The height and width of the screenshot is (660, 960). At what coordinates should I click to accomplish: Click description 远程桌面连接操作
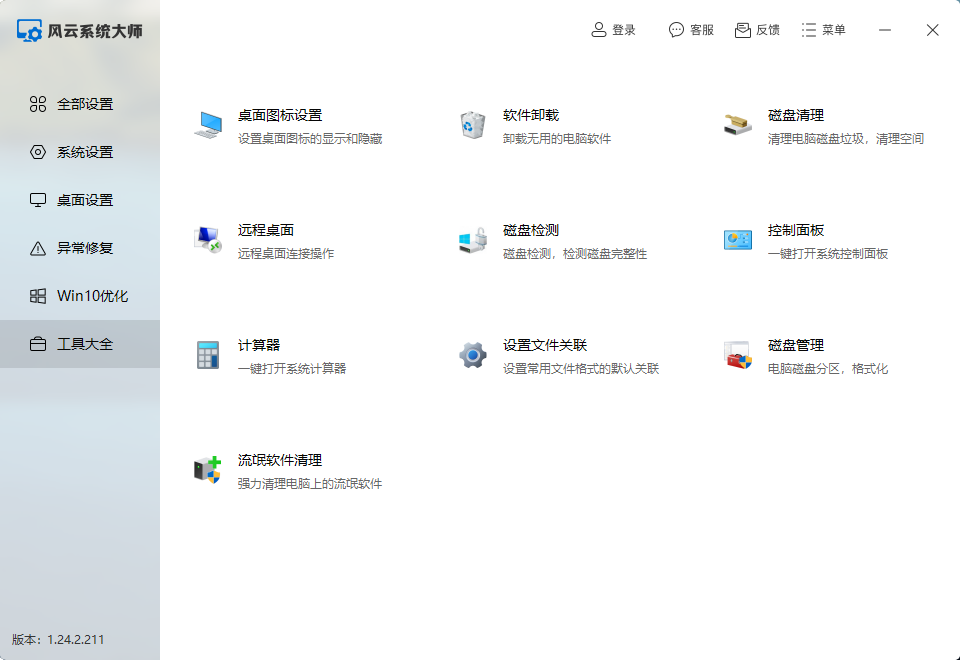[286, 253]
